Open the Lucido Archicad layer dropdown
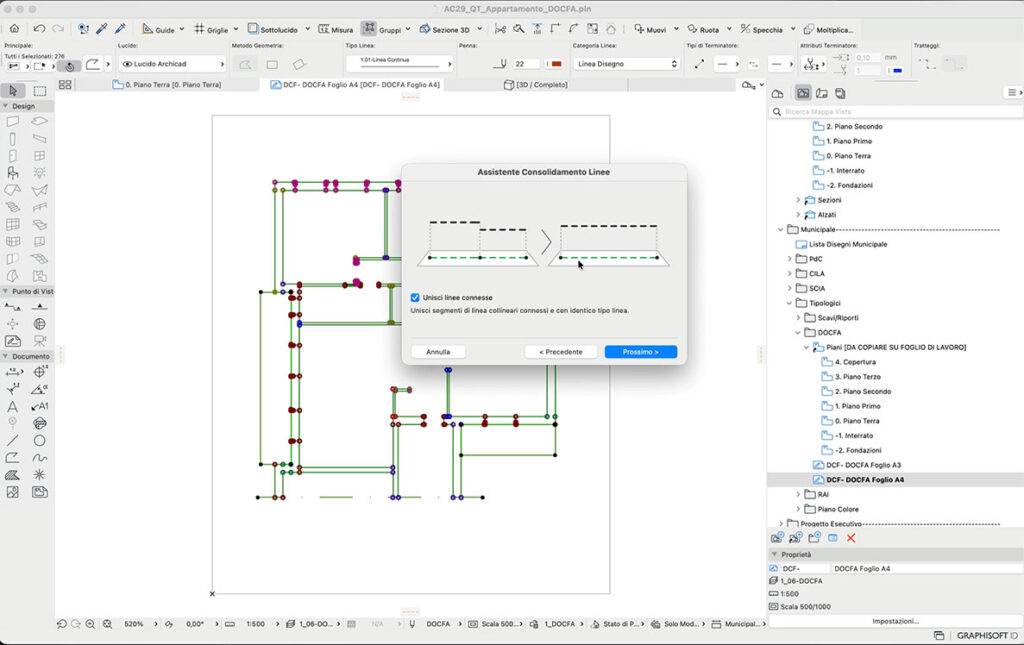Image resolution: width=1024 pixels, height=645 pixels. coord(173,64)
